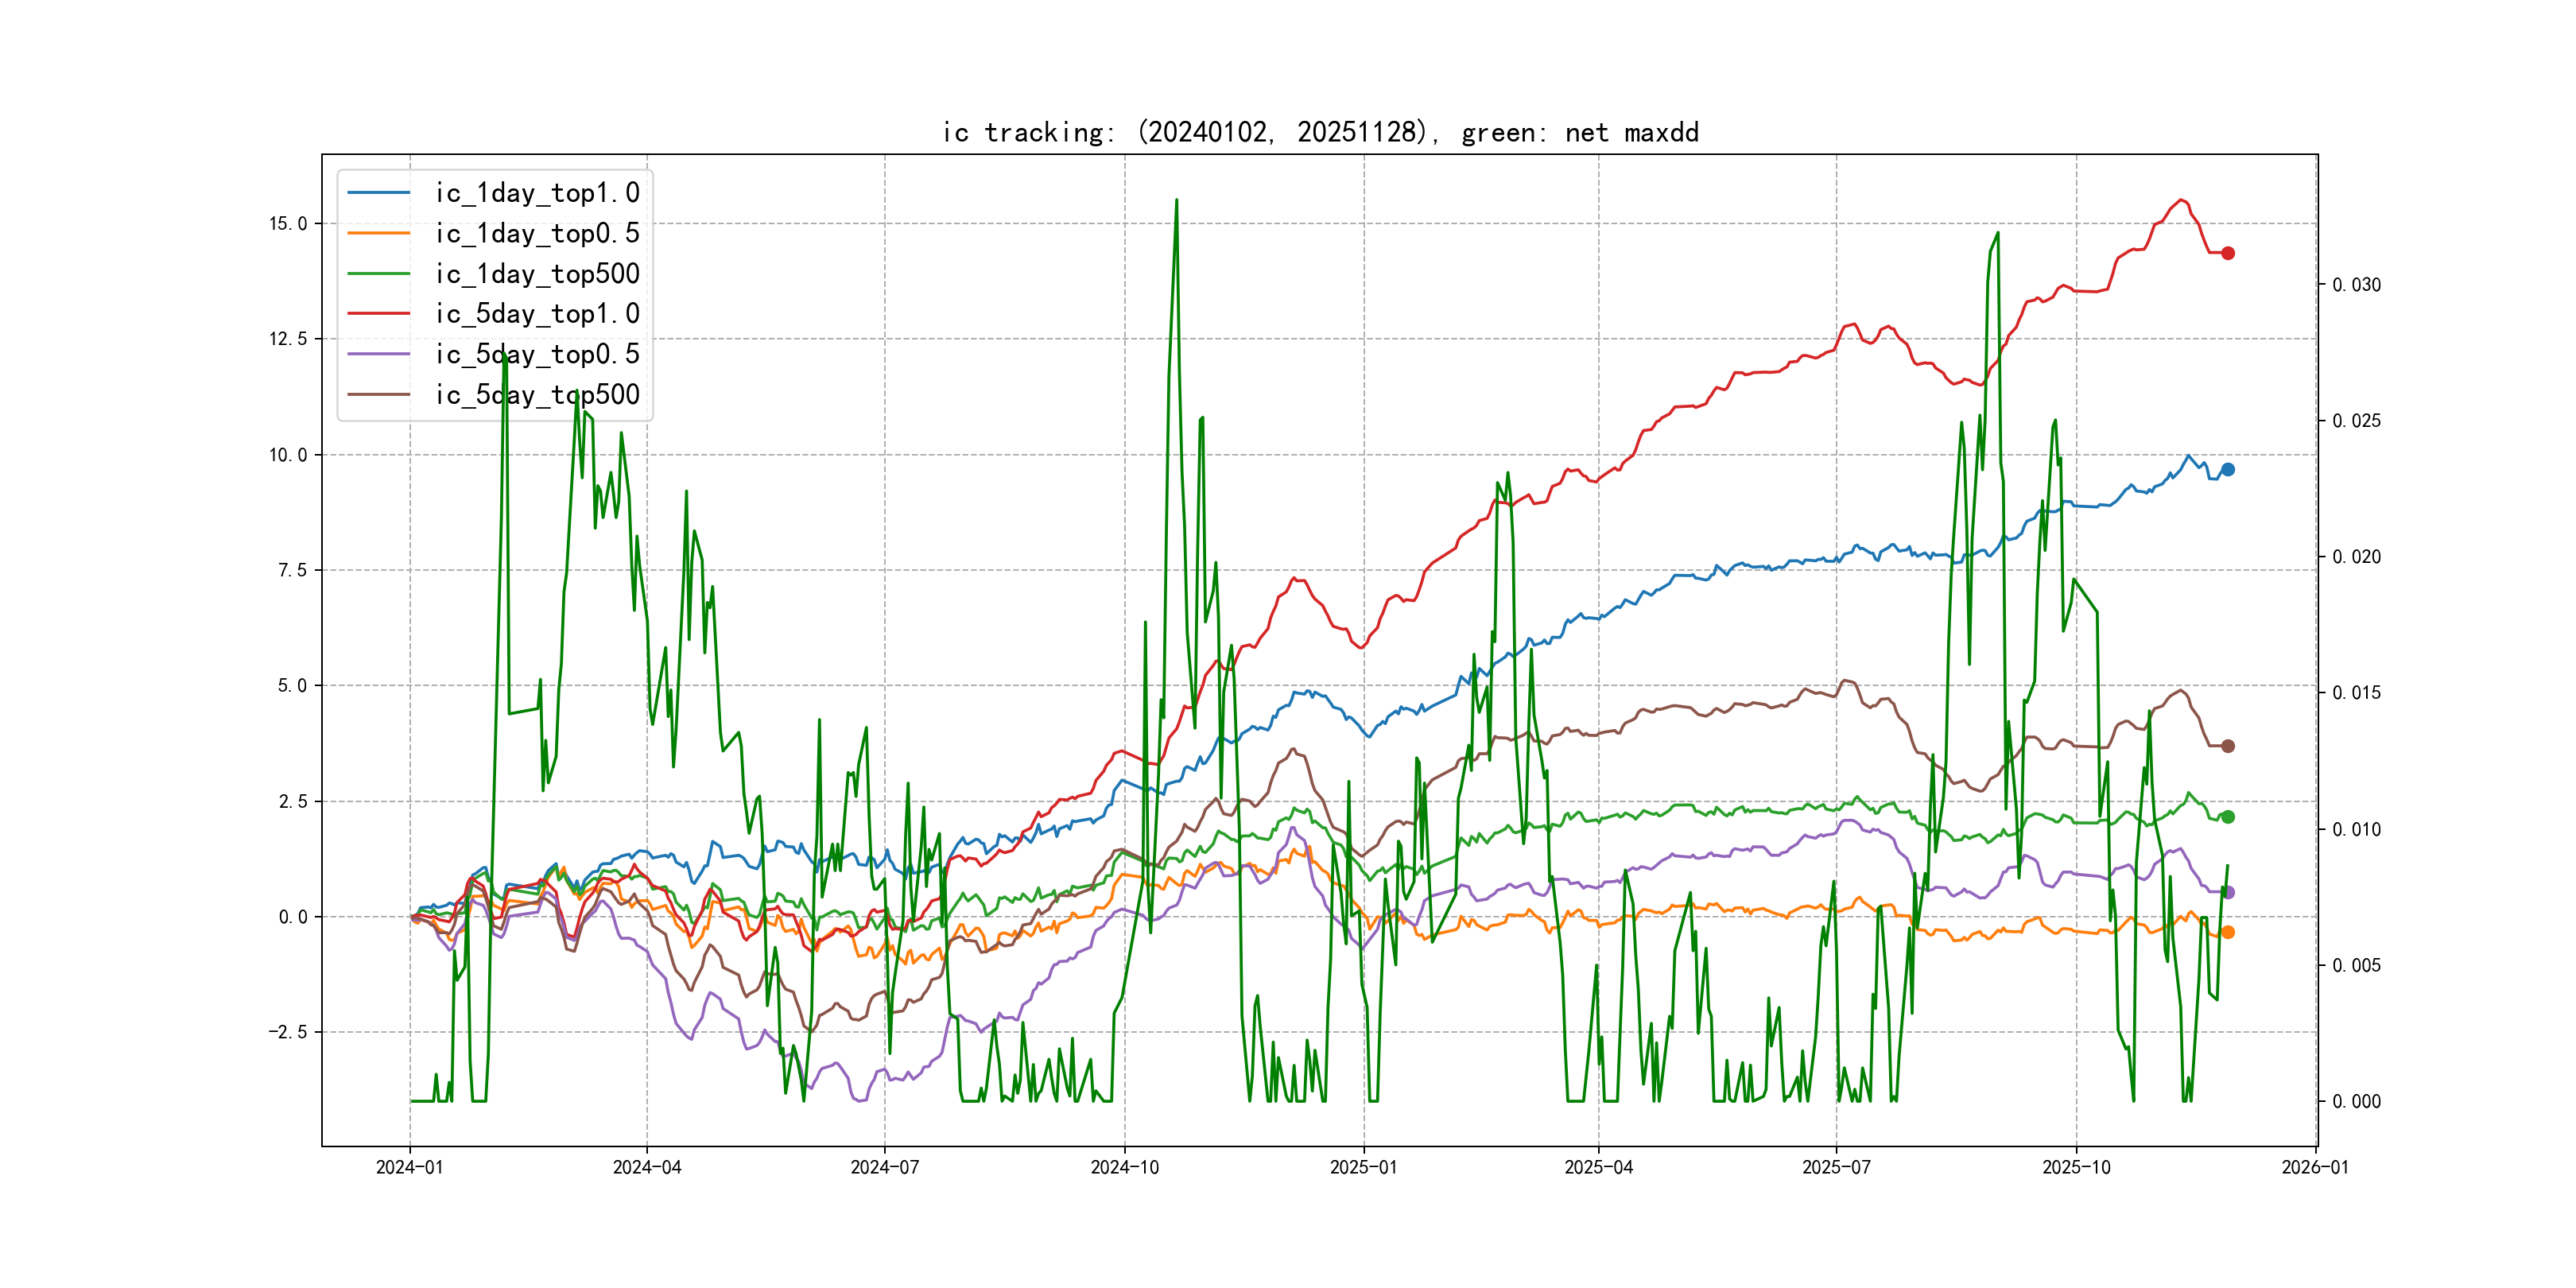Image resolution: width=2576 pixels, height=1288 pixels.
Task: Click the 0.030 right y-axis tick label
Action: 2356,285
